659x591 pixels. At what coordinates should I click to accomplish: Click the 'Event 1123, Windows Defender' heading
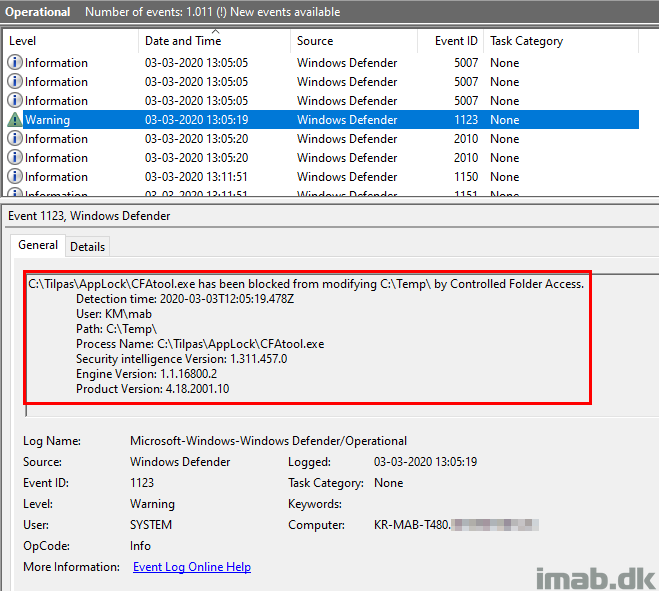click(x=89, y=216)
